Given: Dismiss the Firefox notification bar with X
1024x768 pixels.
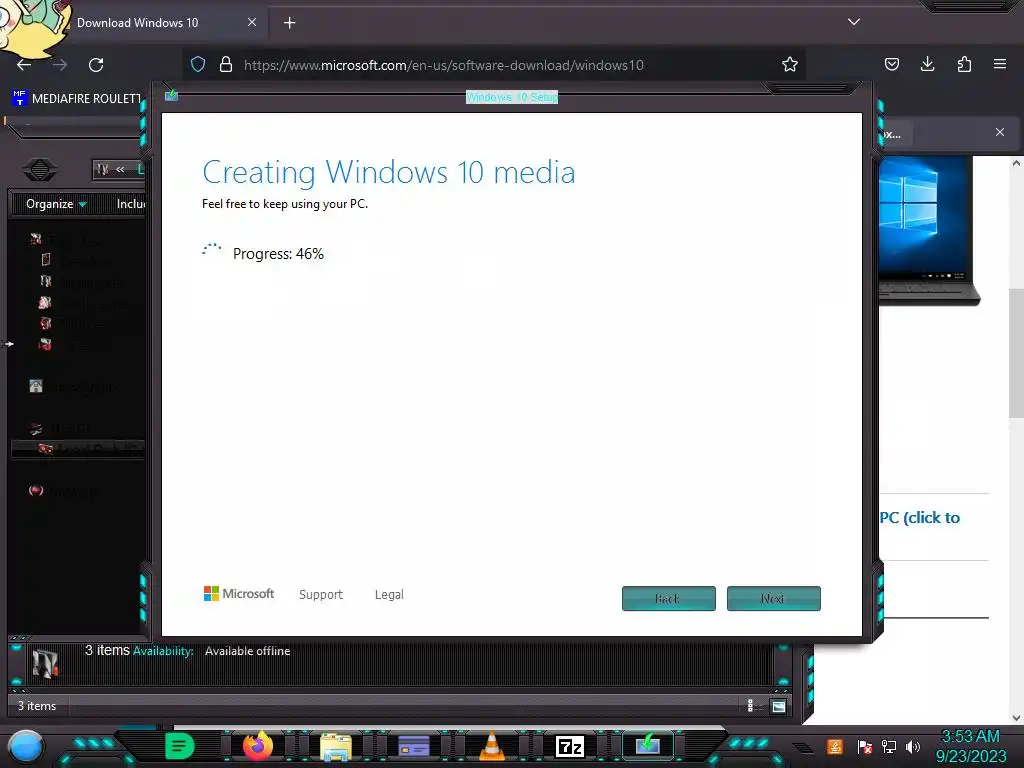Looking at the screenshot, I should click(1000, 132).
